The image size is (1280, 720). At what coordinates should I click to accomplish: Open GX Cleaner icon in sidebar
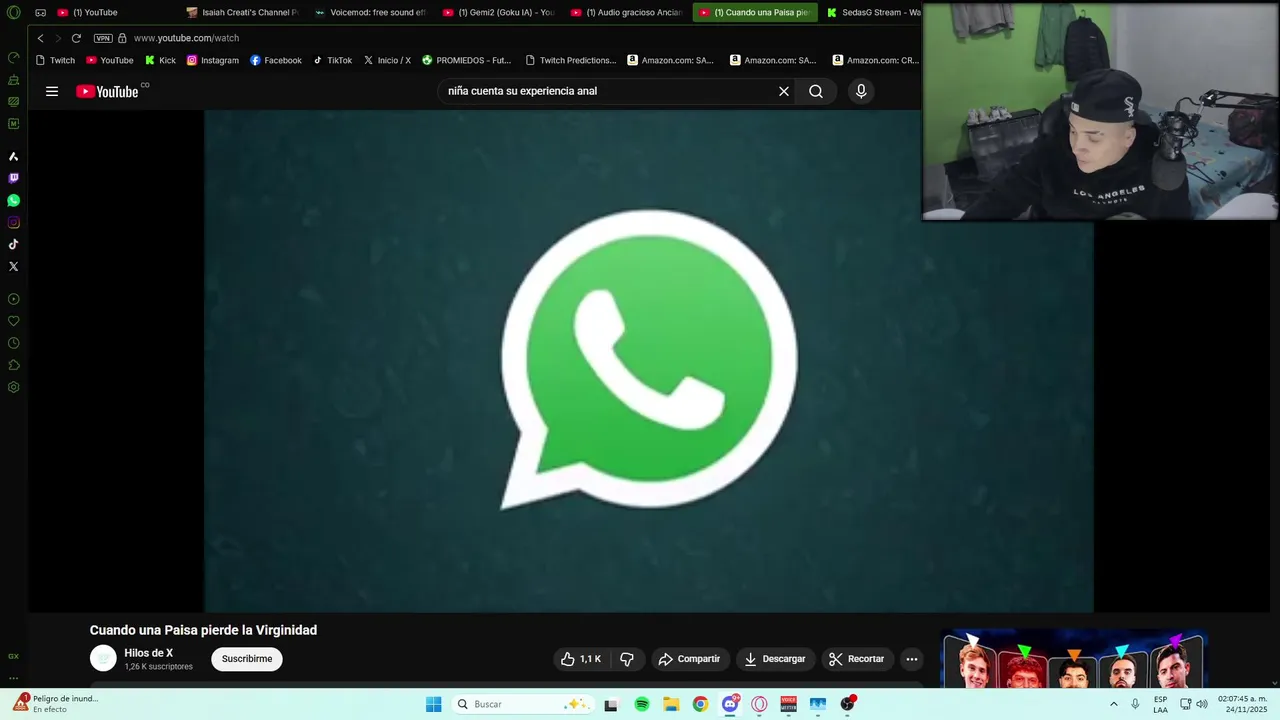point(13,79)
